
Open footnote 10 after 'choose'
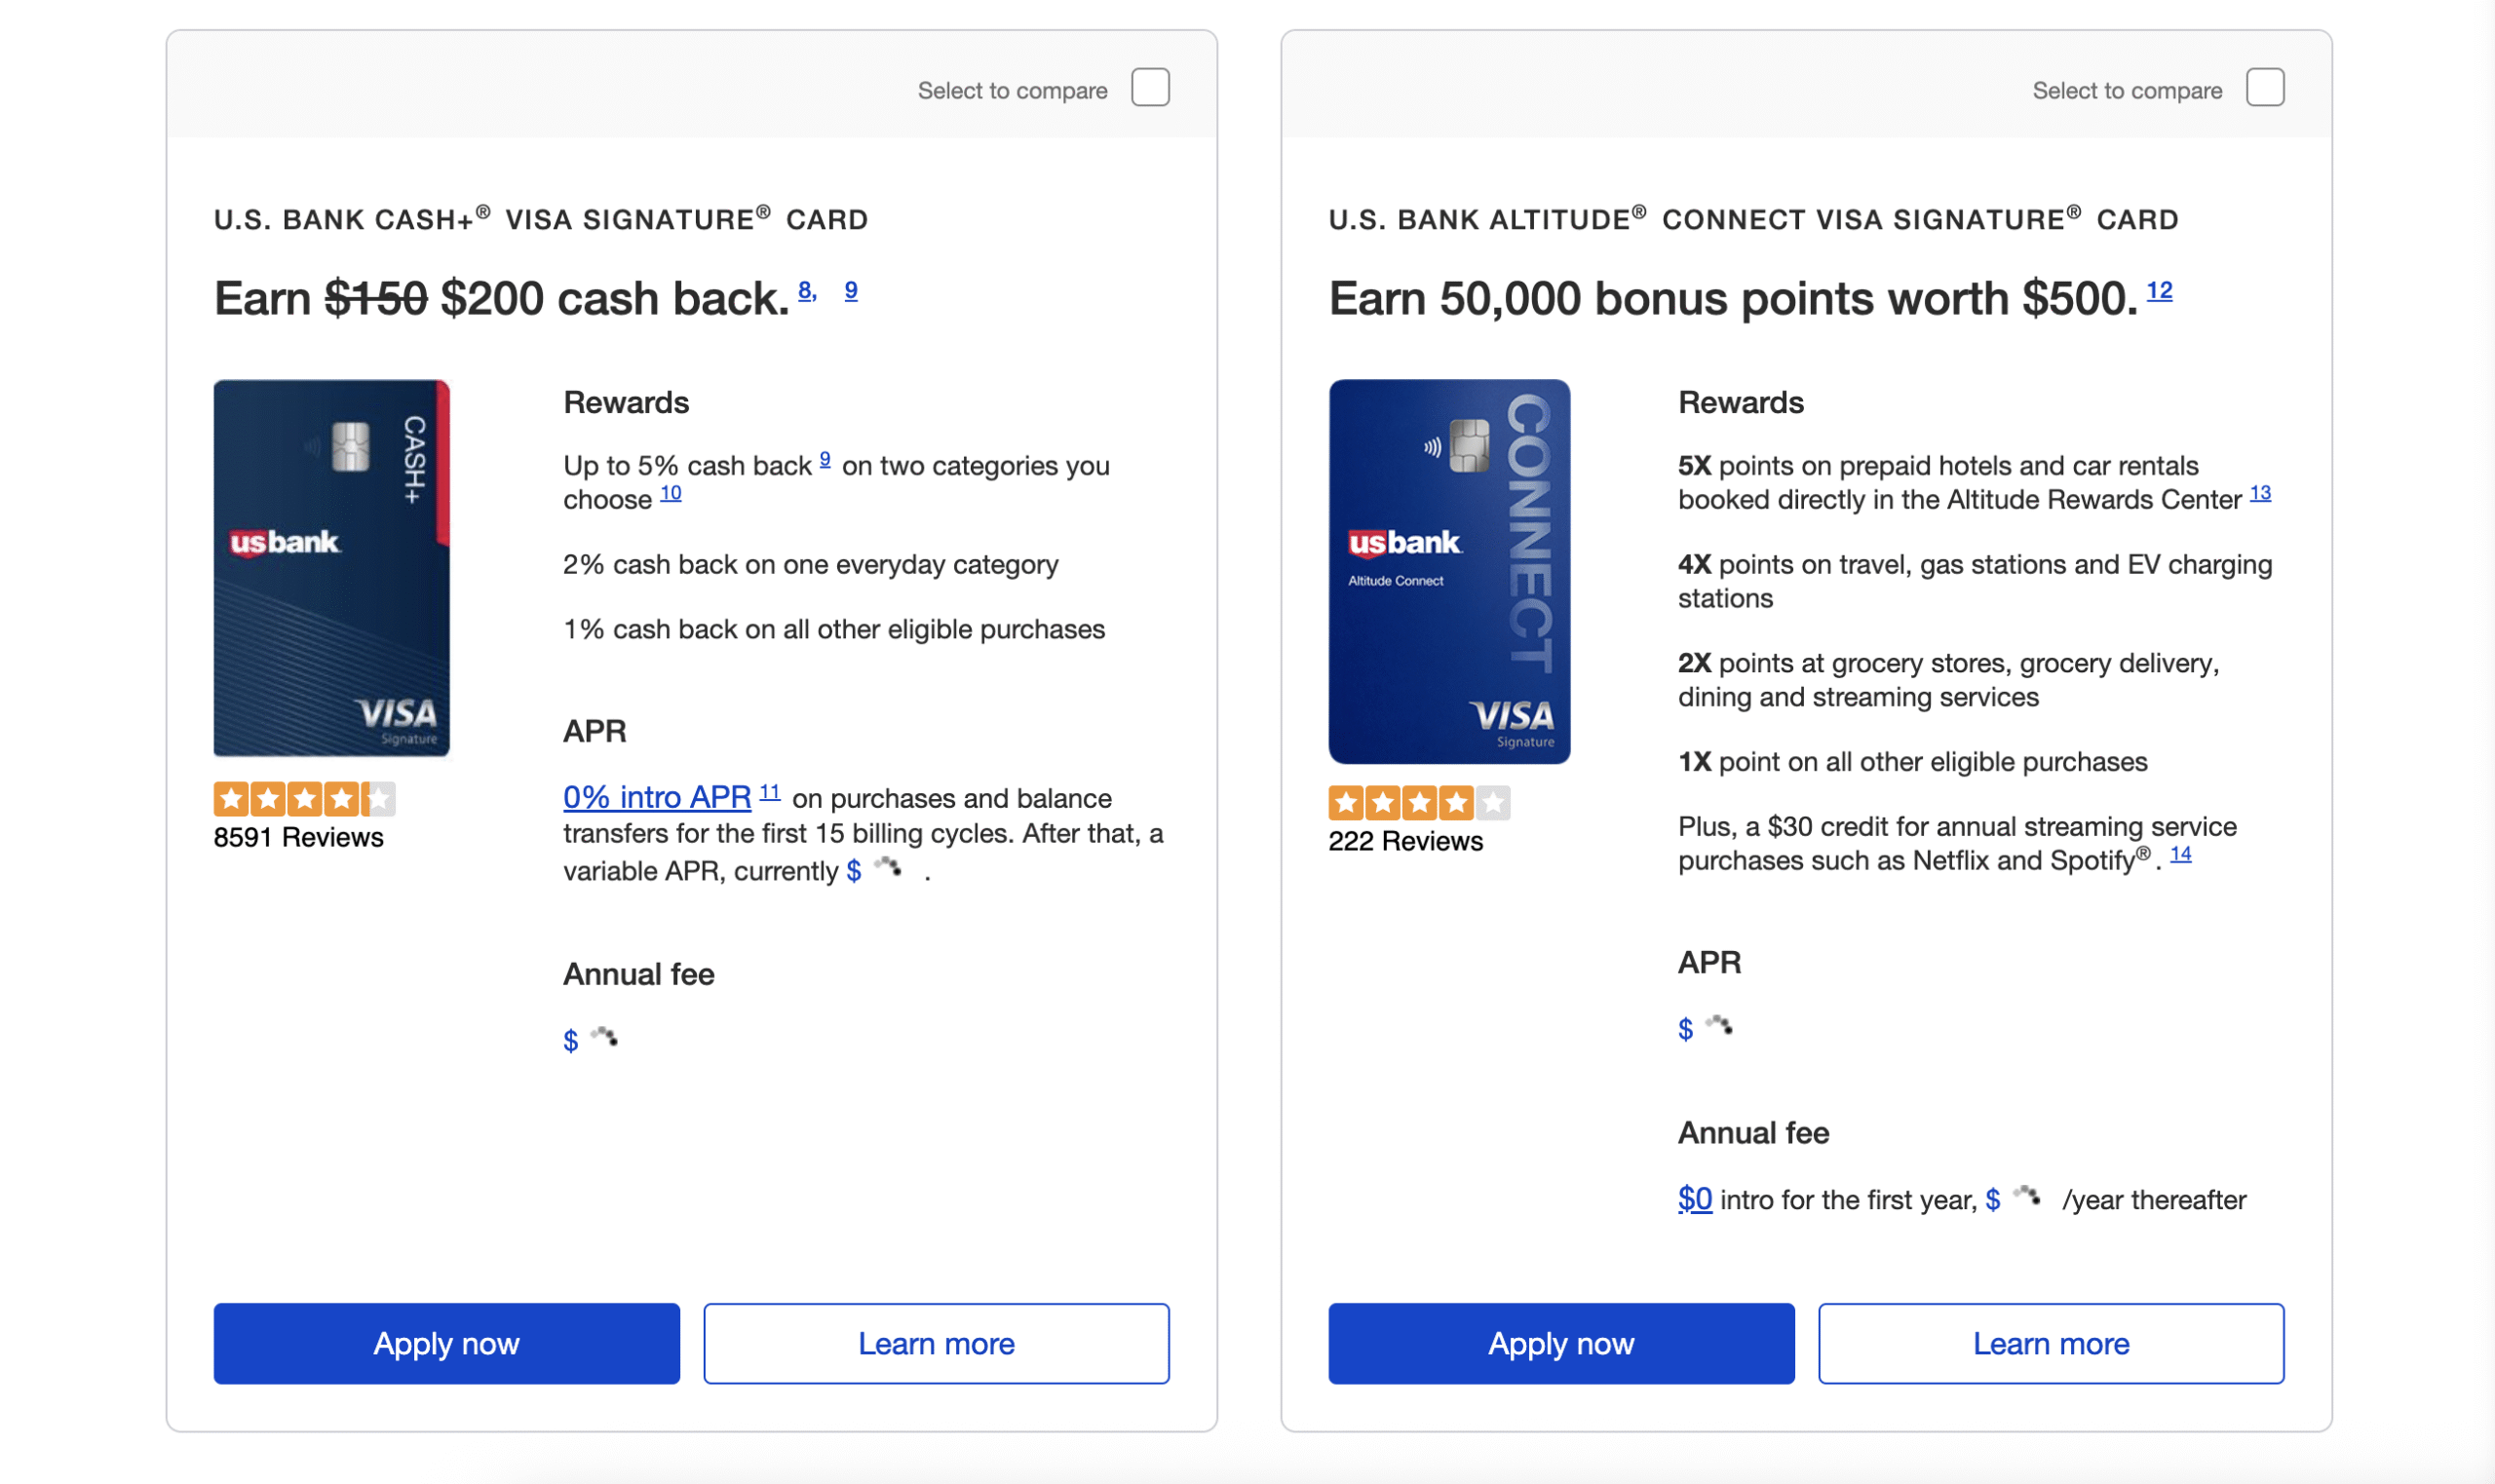click(670, 493)
